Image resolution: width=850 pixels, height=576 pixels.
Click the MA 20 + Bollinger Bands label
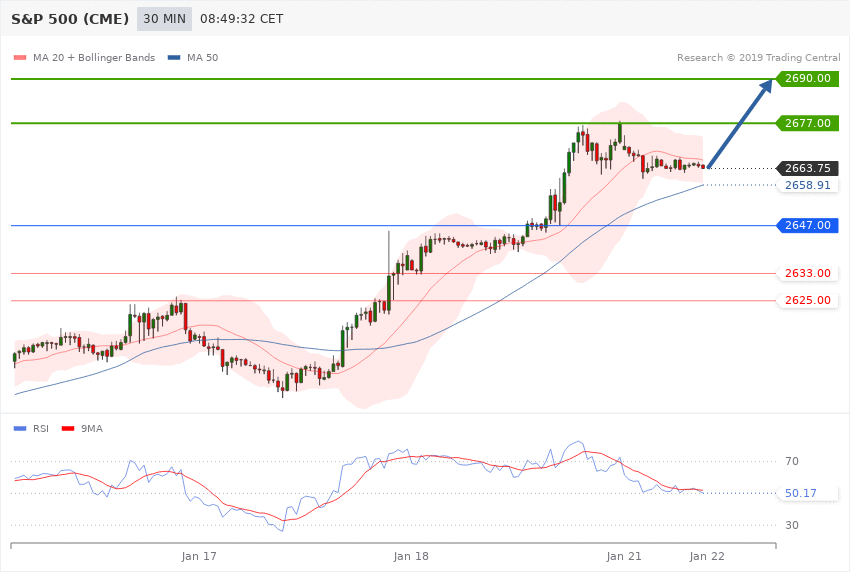pyautogui.click(x=94, y=57)
